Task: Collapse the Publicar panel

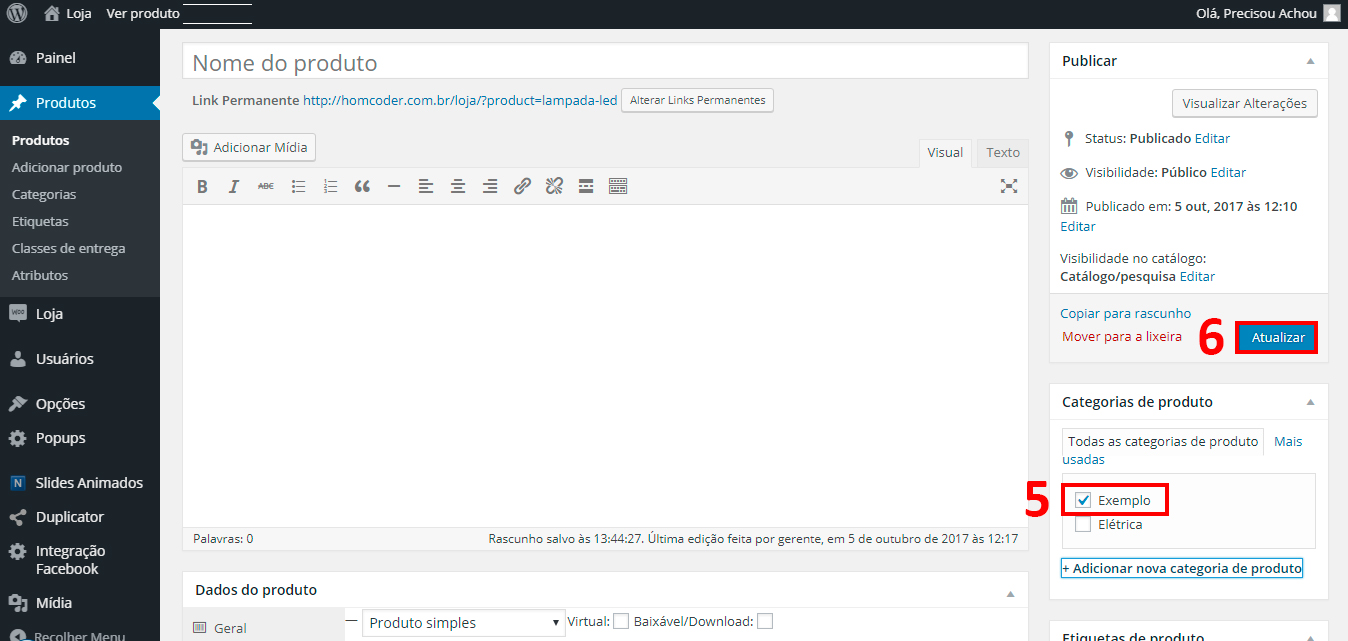Action: click(1310, 61)
